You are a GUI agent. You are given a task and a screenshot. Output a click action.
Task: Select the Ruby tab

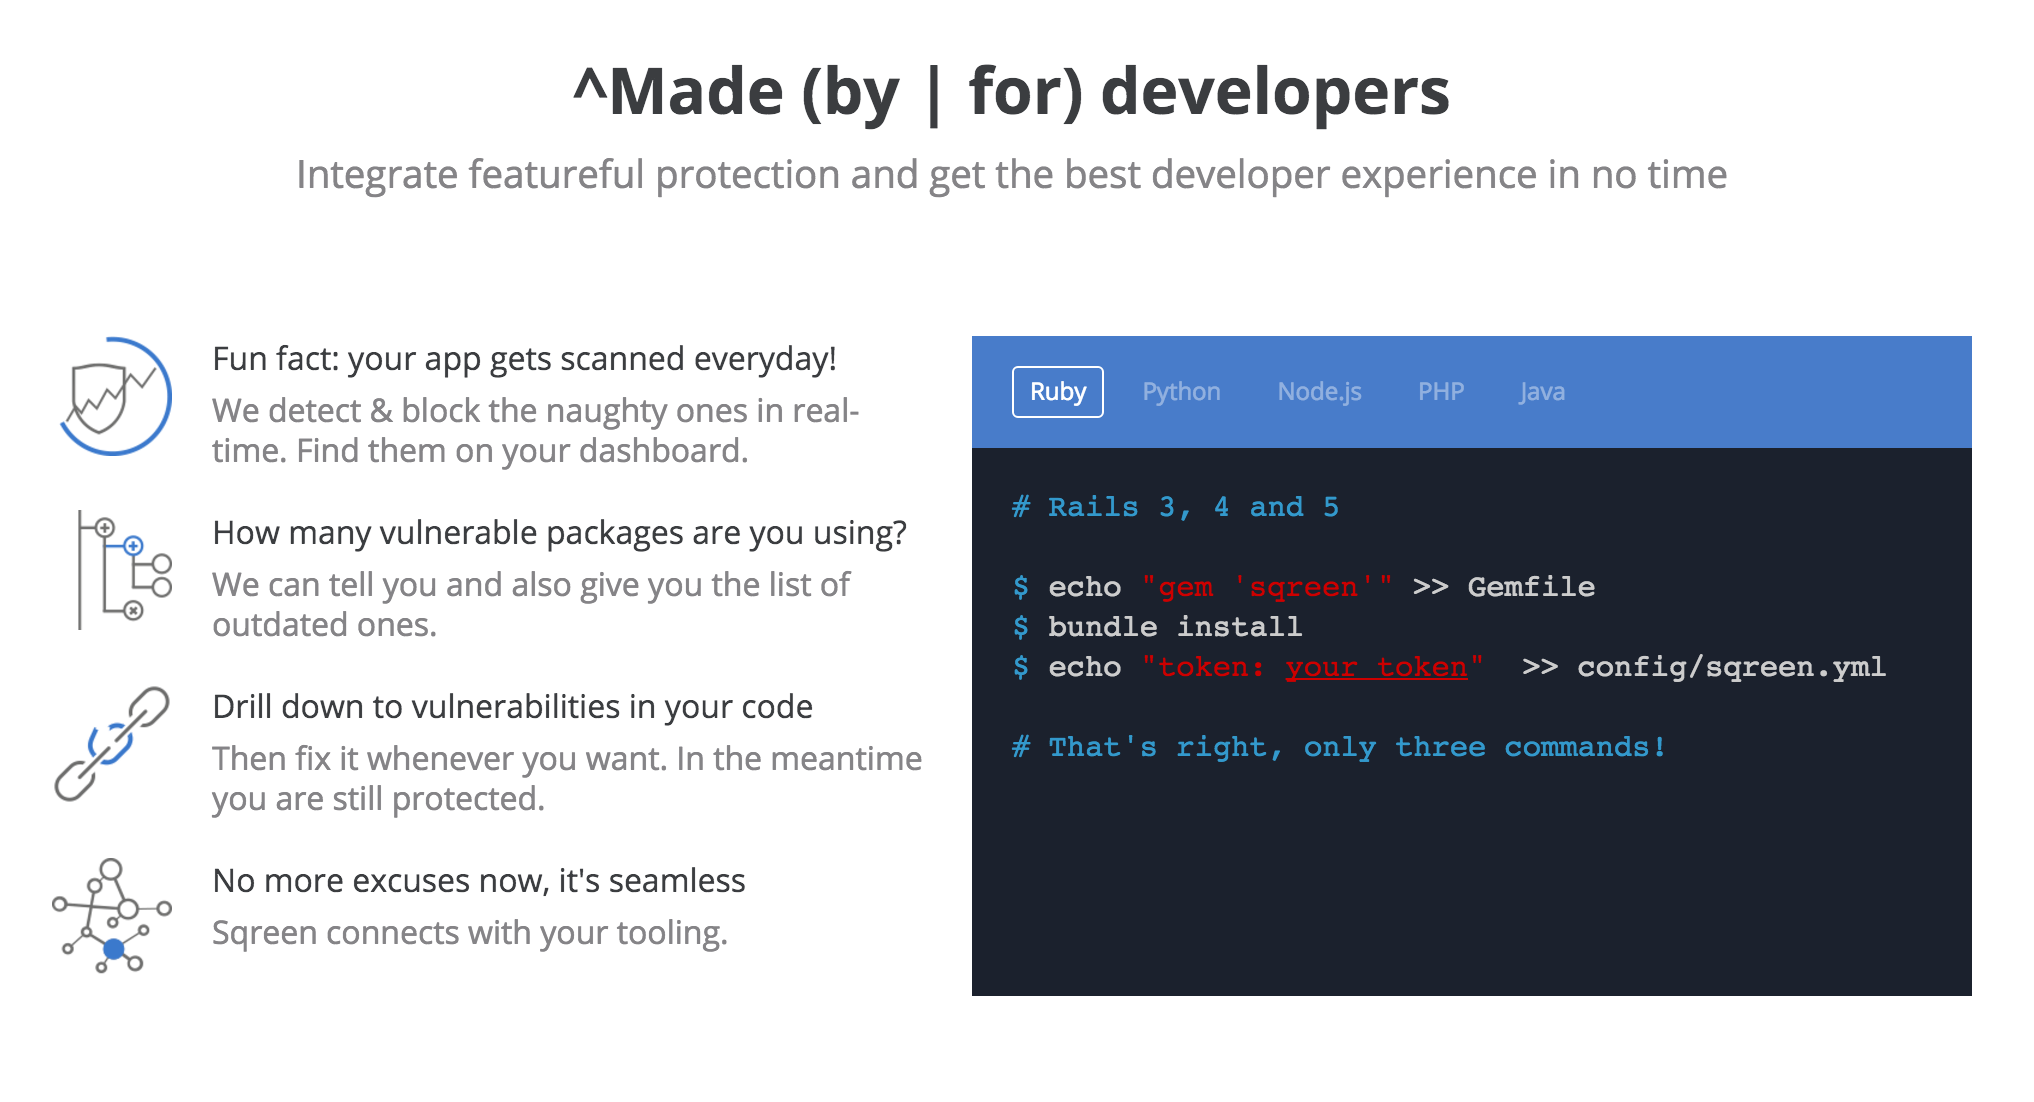tap(1057, 392)
